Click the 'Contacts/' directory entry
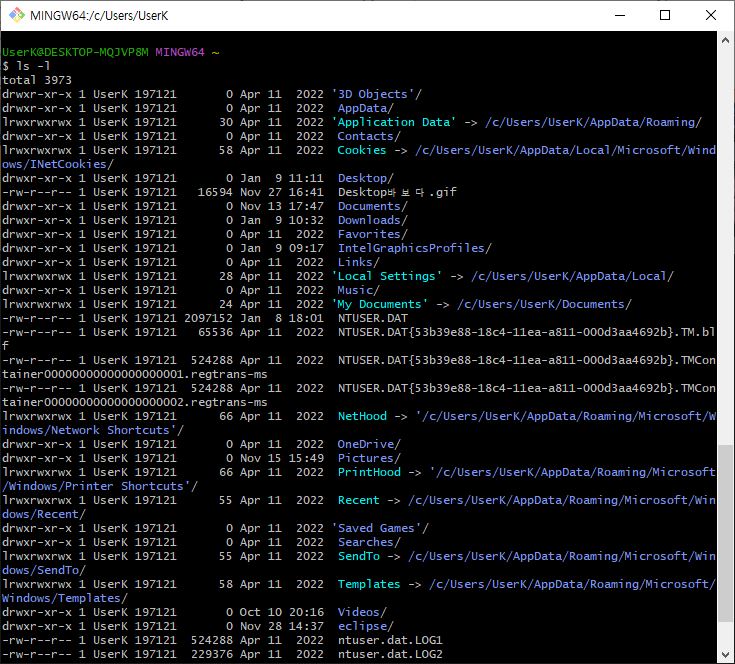Image resolution: width=735 pixels, height=664 pixels. pos(369,136)
